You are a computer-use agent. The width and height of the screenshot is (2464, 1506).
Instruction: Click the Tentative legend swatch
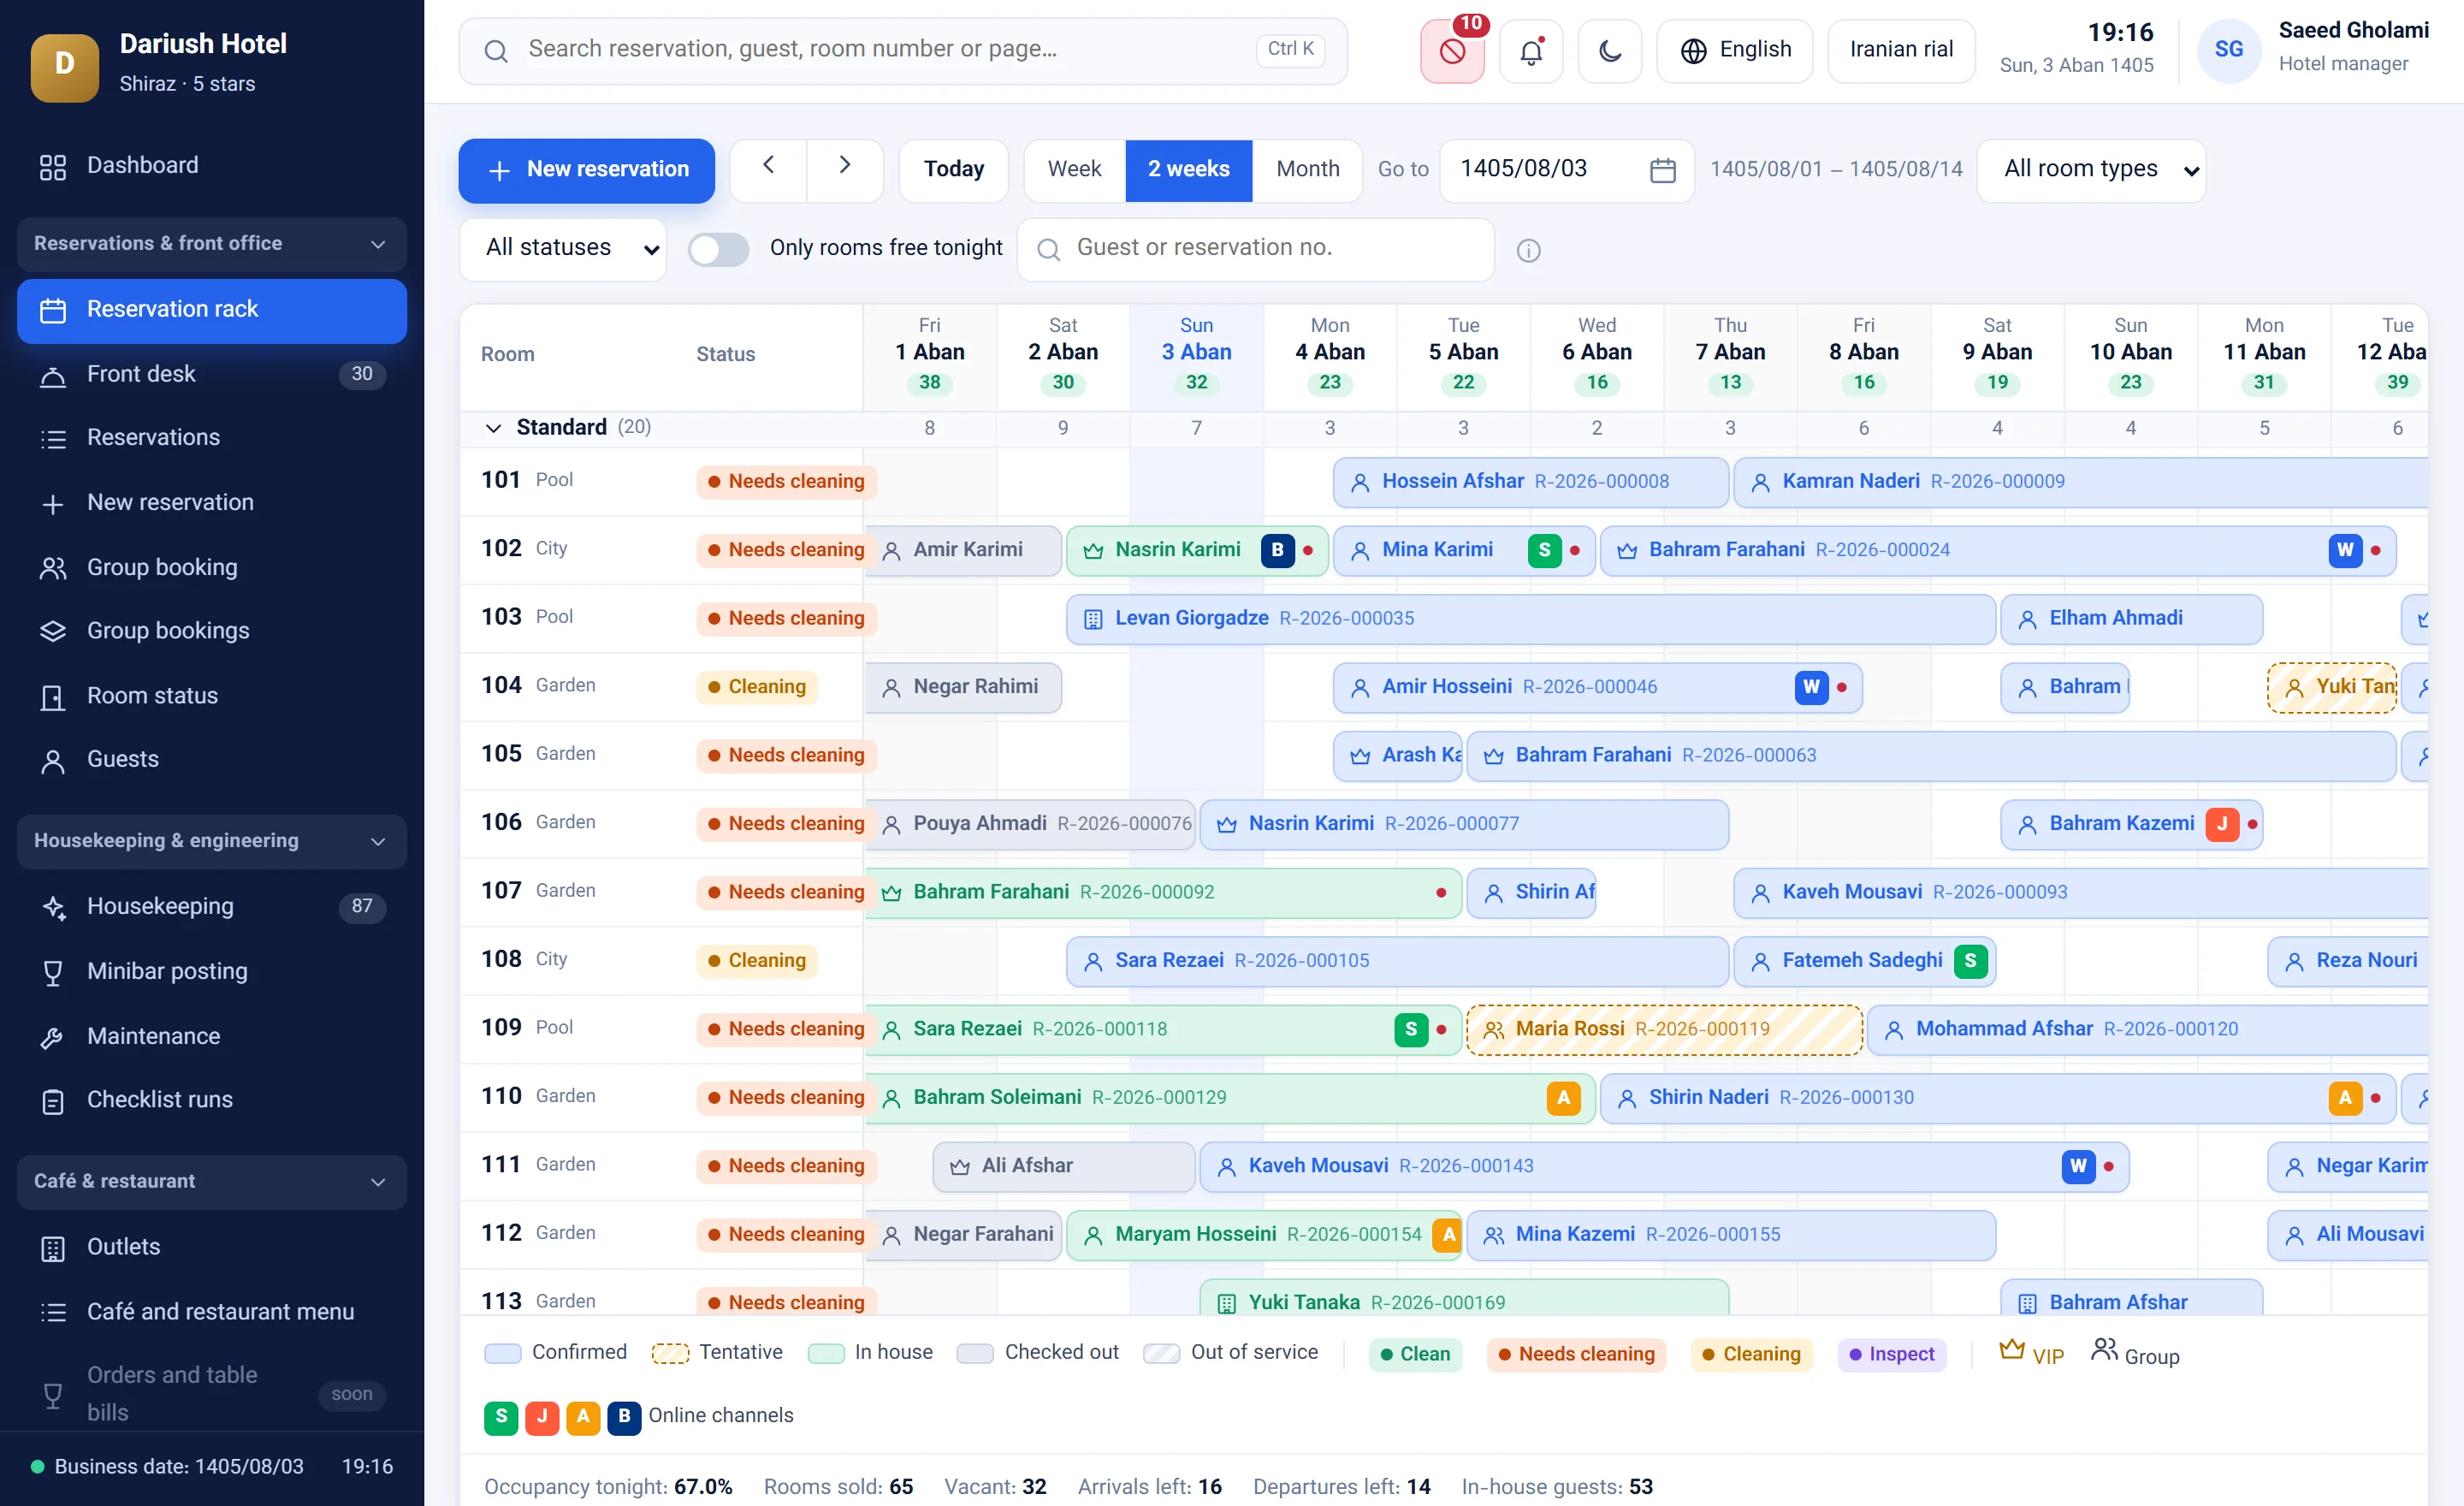coord(670,1354)
